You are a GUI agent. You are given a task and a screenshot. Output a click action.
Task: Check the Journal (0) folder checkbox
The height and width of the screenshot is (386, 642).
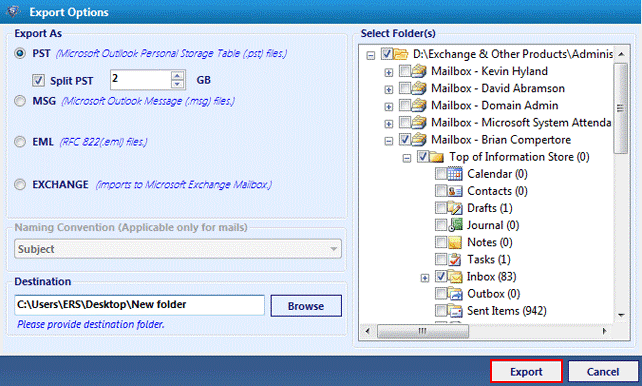point(441,225)
